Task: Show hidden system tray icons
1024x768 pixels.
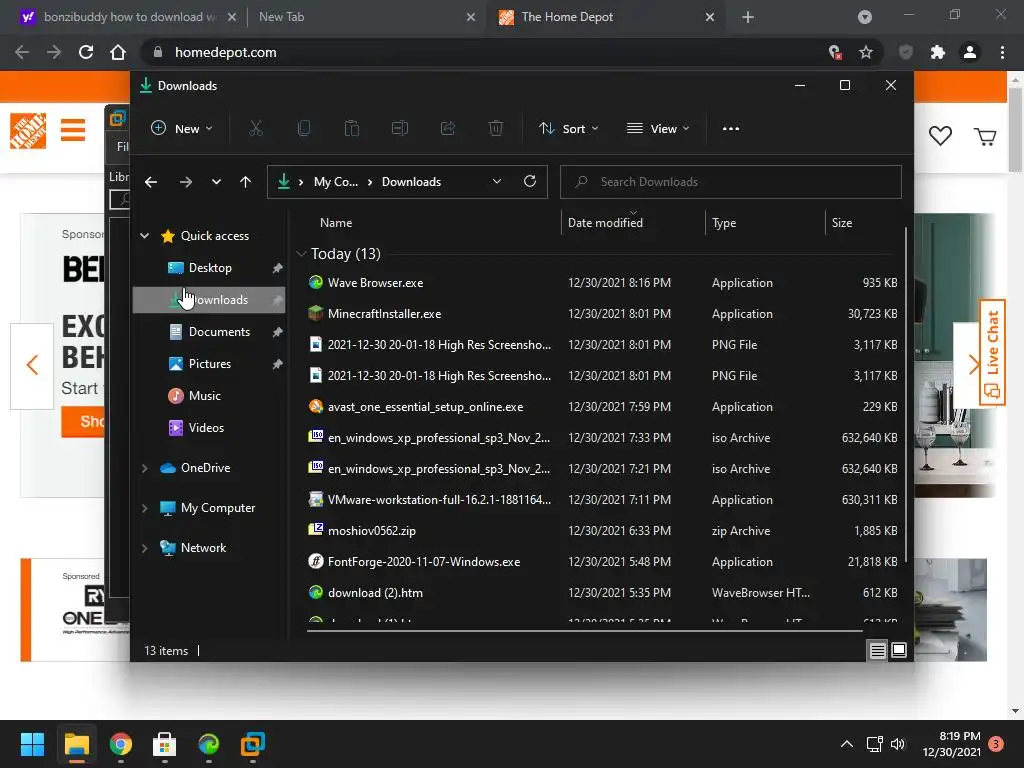Action: pos(846,744)
